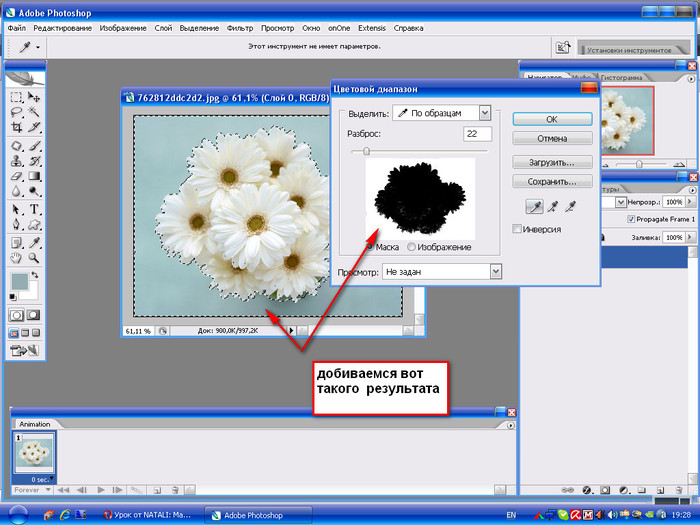Open the Выделение menu
Screen dimensions: 700x525
click(199, 28)
